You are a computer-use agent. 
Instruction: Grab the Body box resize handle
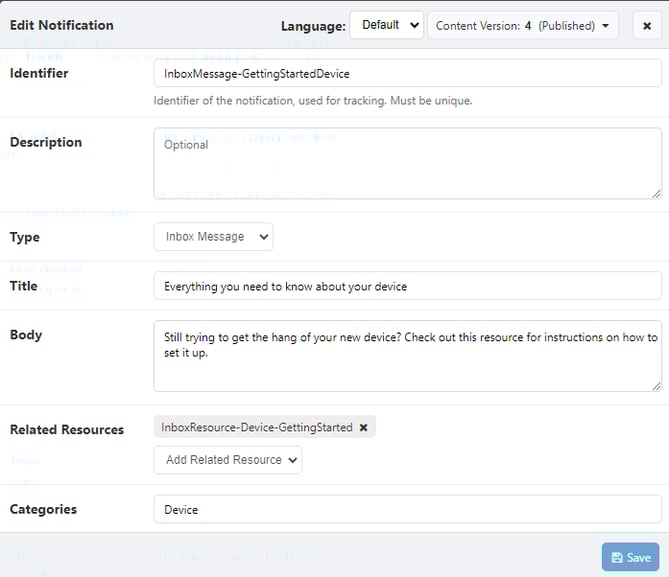tap(656, 385)
